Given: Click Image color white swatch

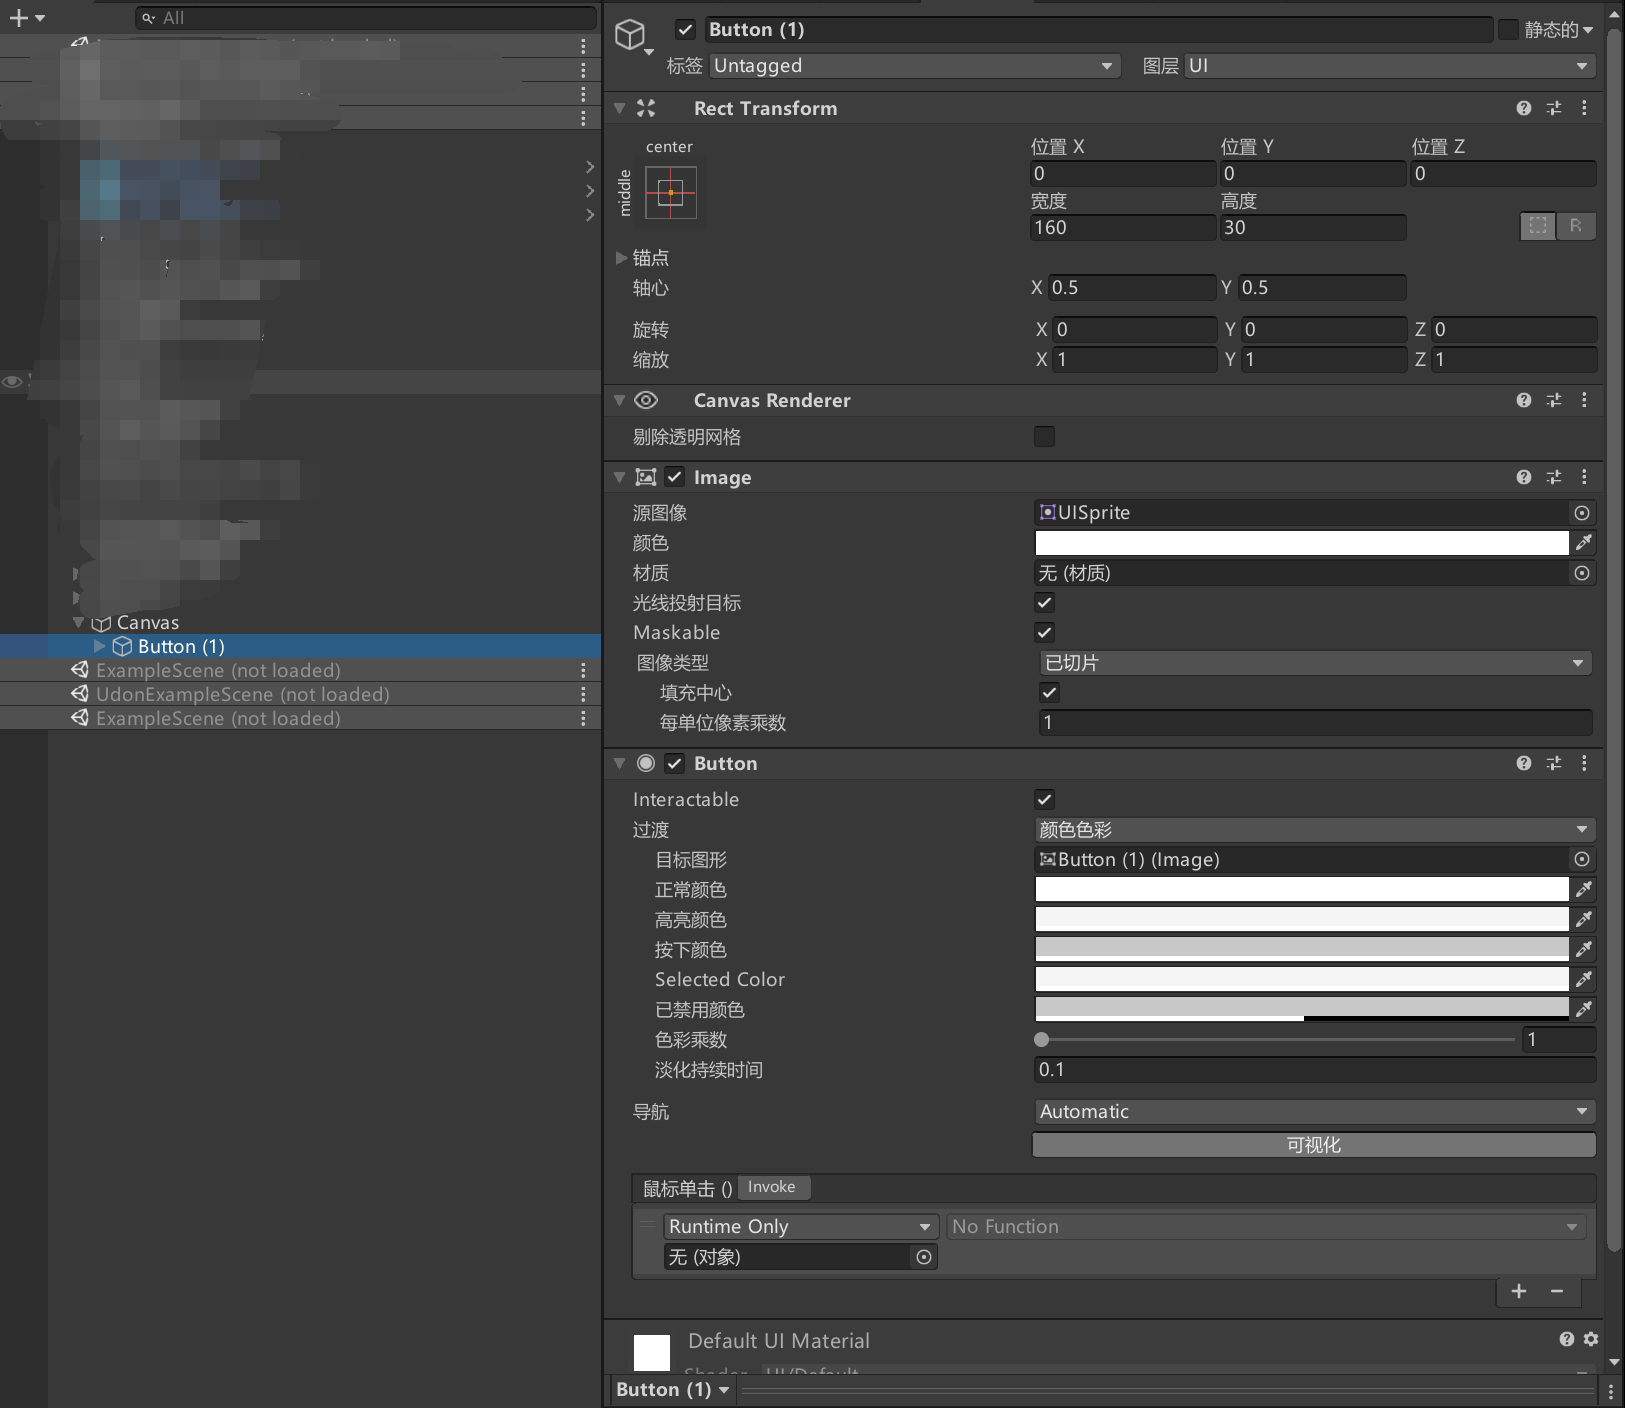Looking at the screenshot, I should 1301,543.
